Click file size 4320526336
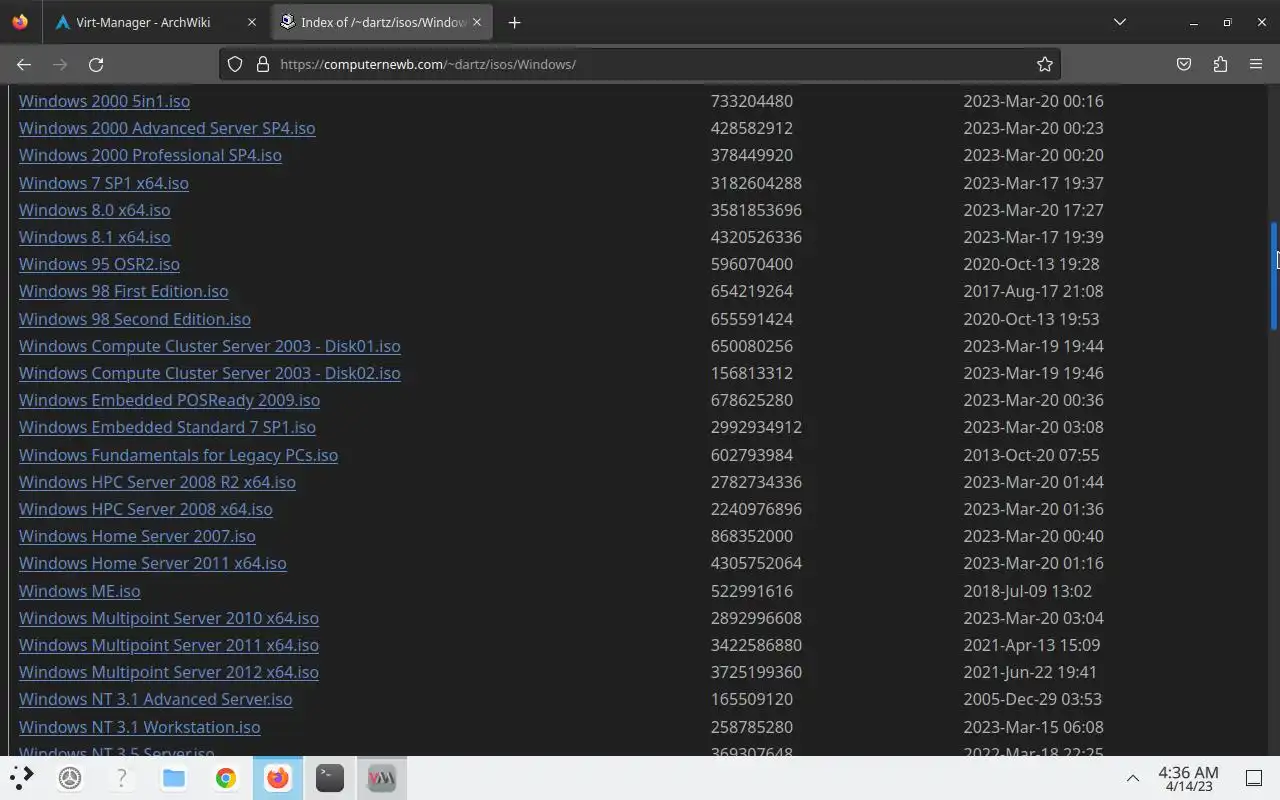 coord(756,237)
